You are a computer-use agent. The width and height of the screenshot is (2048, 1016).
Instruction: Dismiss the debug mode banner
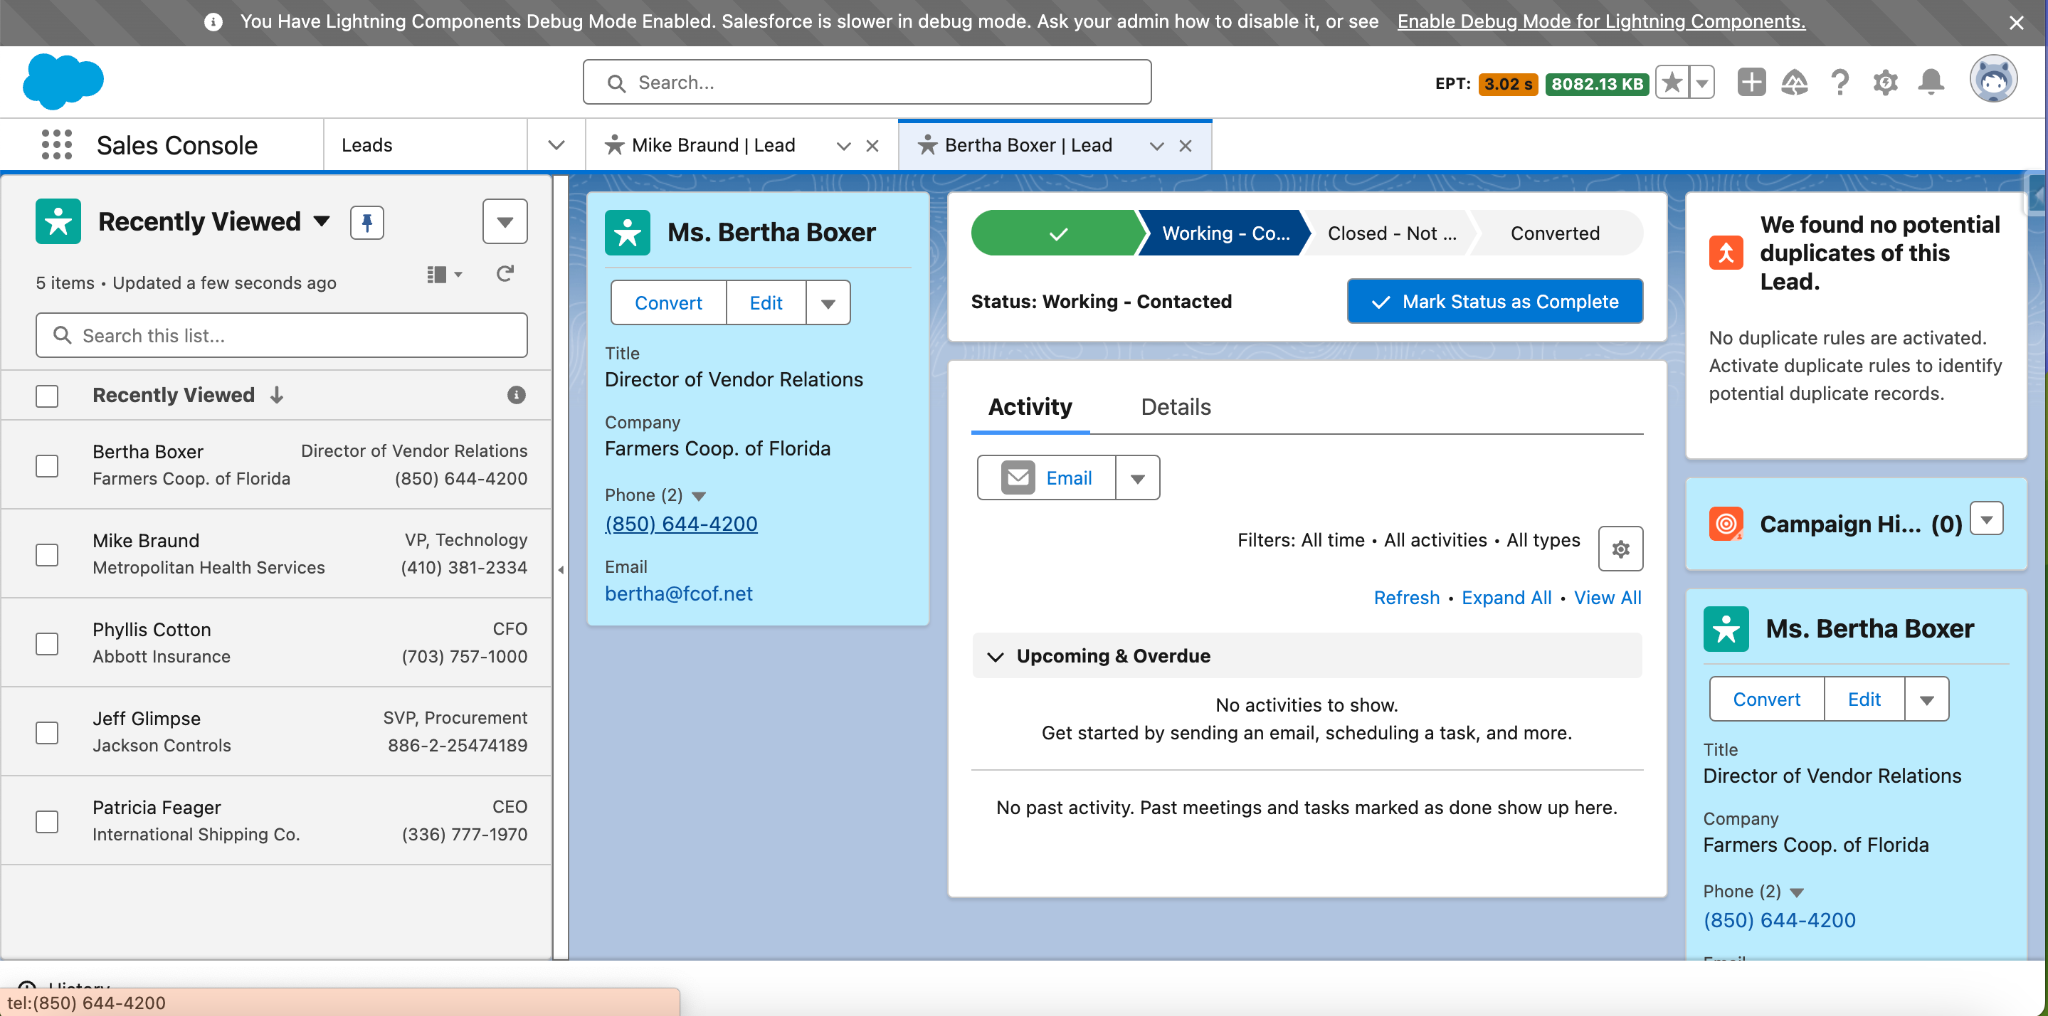point(2016,22)
